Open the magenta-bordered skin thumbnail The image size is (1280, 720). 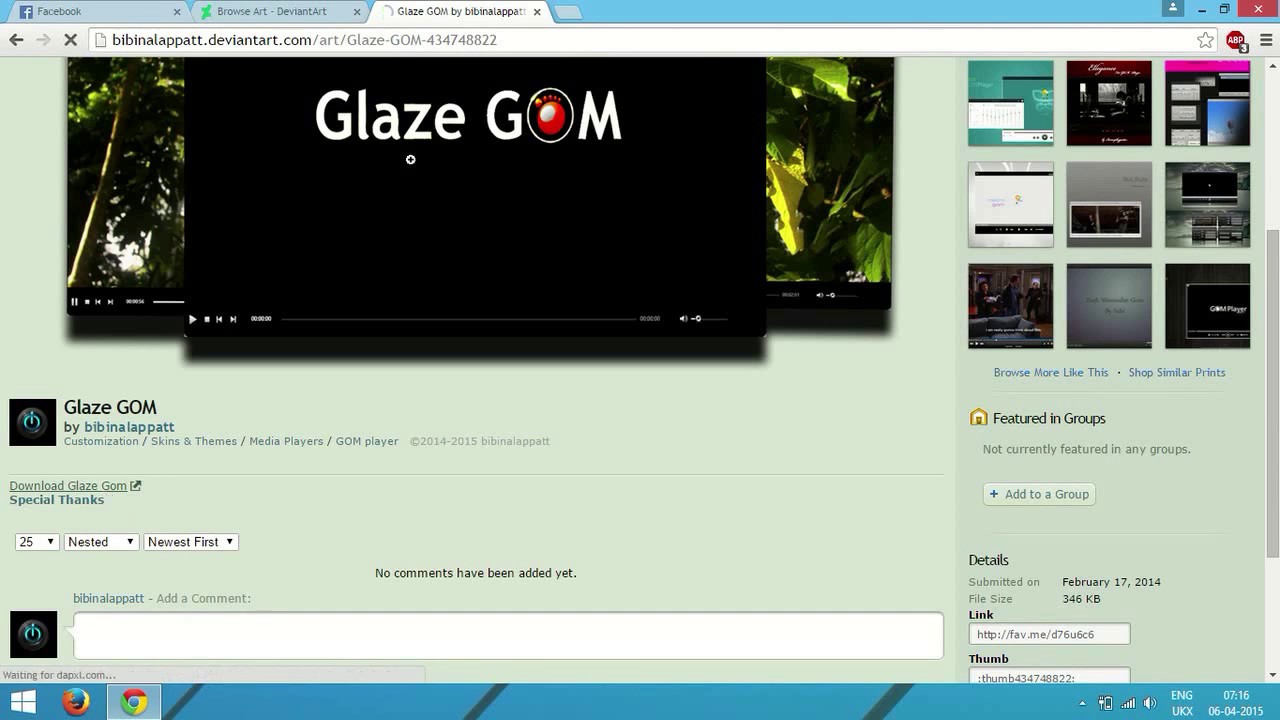1207,103
